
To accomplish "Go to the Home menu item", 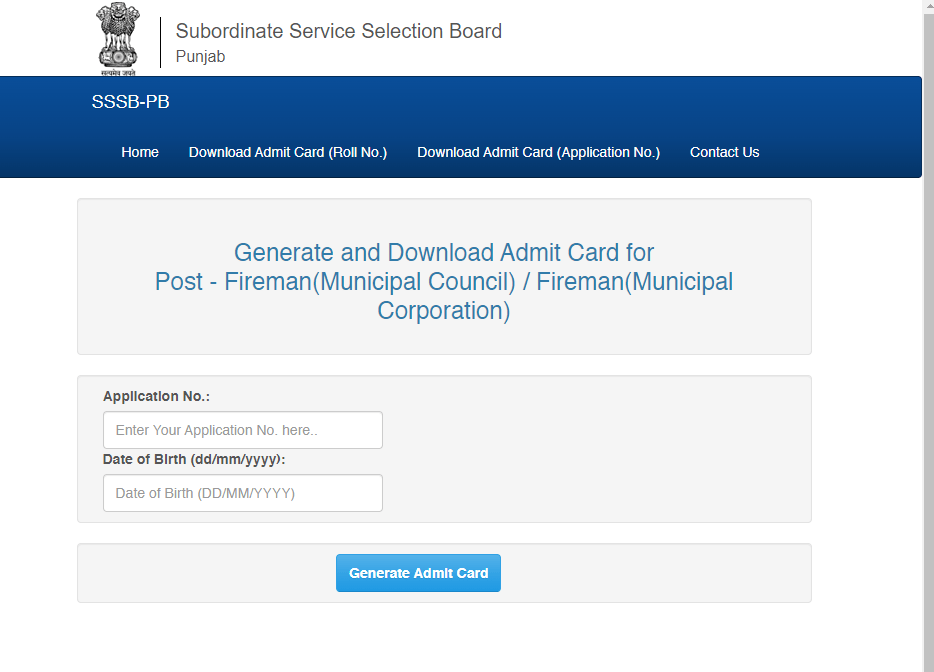I will point(140,152).
